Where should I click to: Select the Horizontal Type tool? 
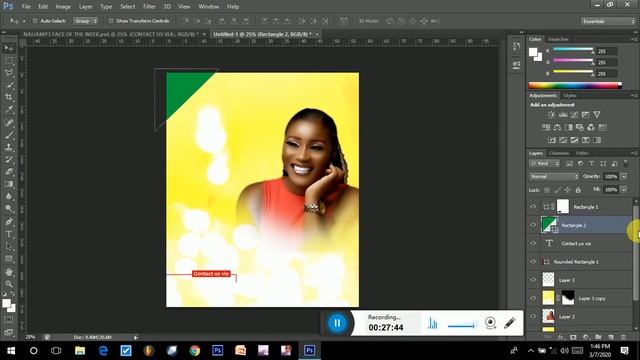[x=9, y=234]
